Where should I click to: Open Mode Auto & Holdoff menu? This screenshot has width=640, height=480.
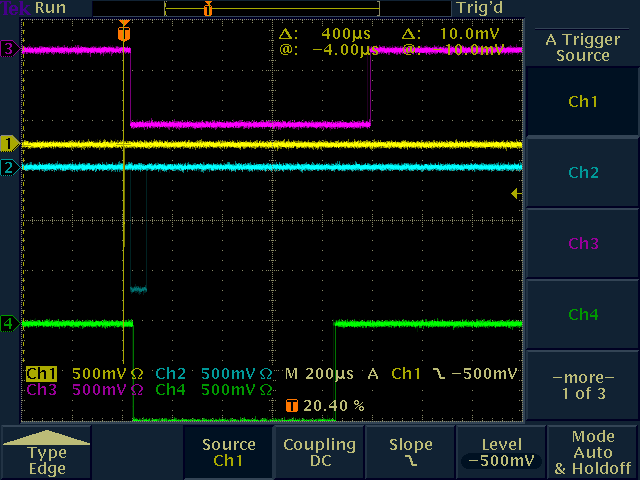pyautogui.click(x=593, y=452)
